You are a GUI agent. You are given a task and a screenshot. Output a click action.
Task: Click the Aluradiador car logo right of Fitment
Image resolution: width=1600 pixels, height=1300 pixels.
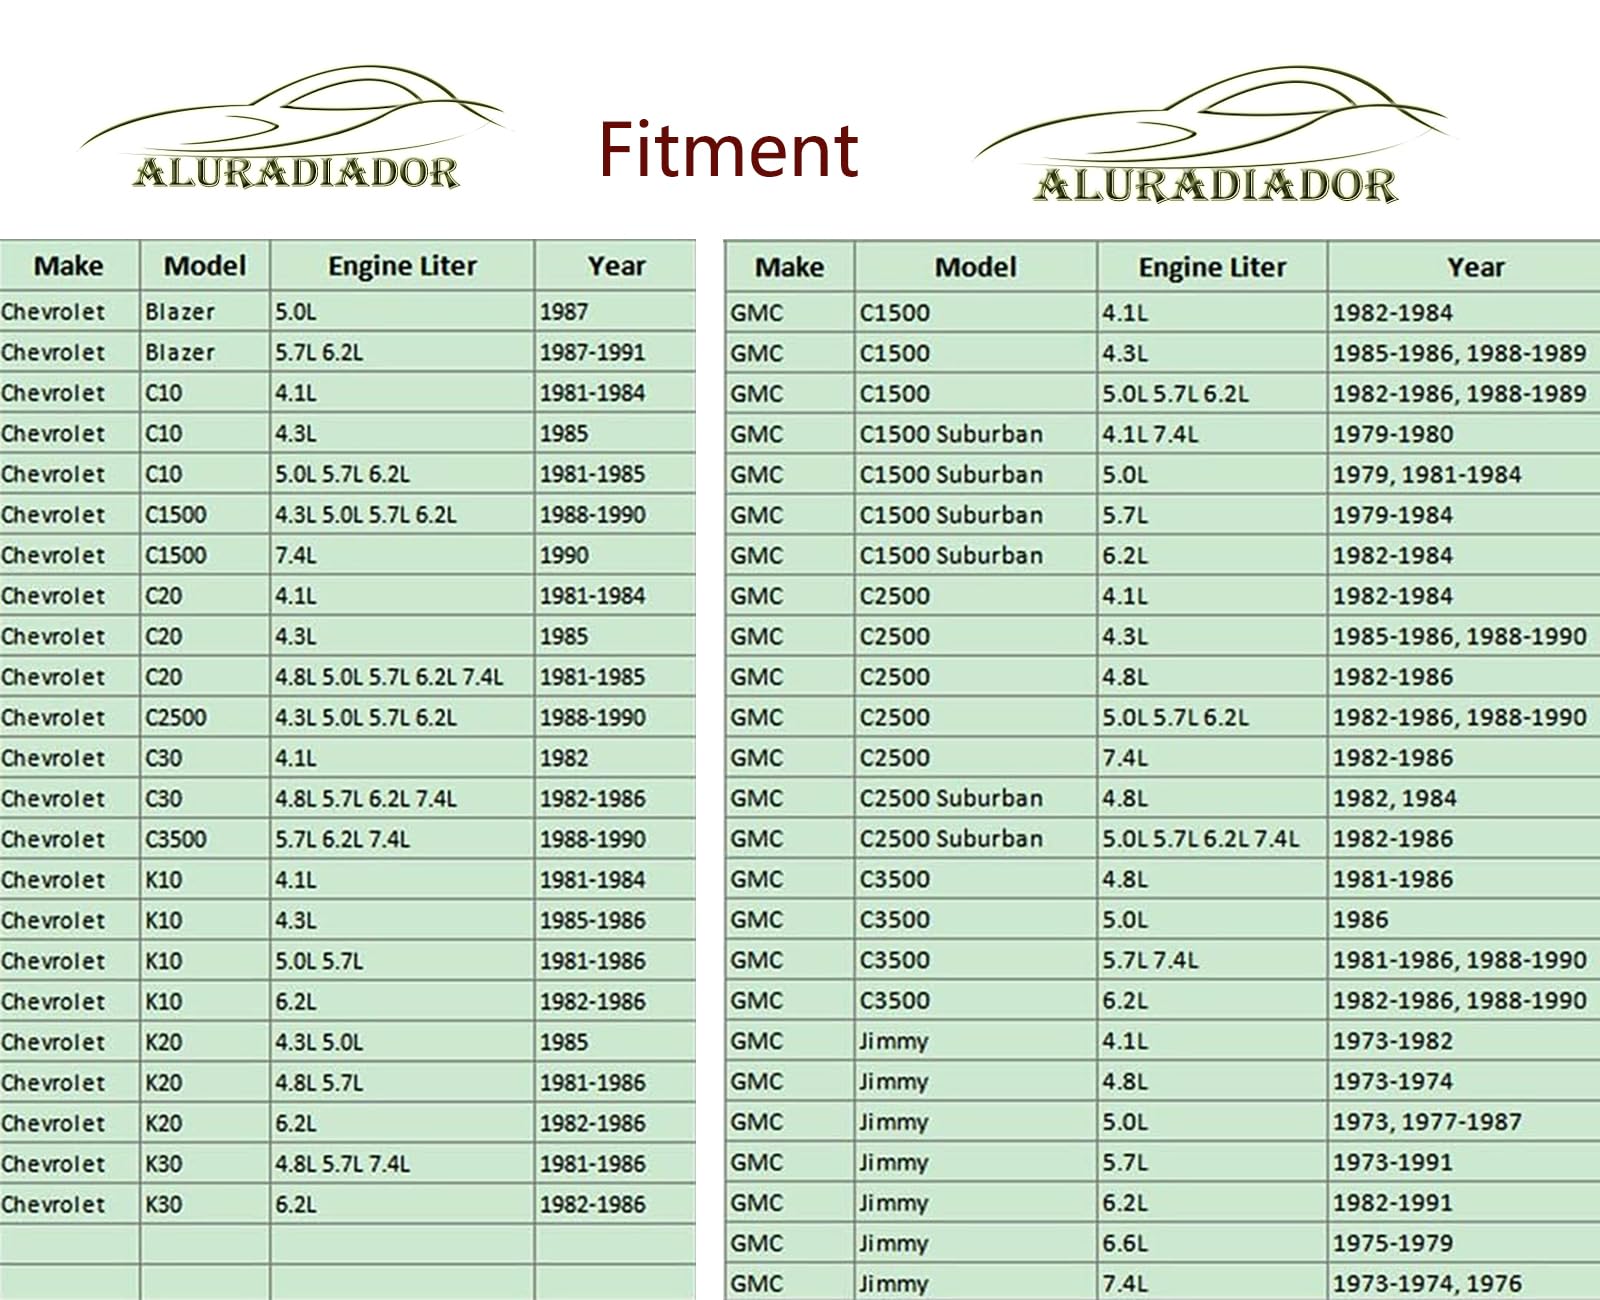1212,138
